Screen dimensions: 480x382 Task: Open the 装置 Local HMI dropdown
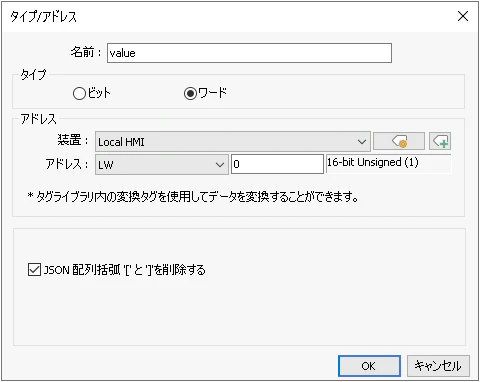point(233,142)
